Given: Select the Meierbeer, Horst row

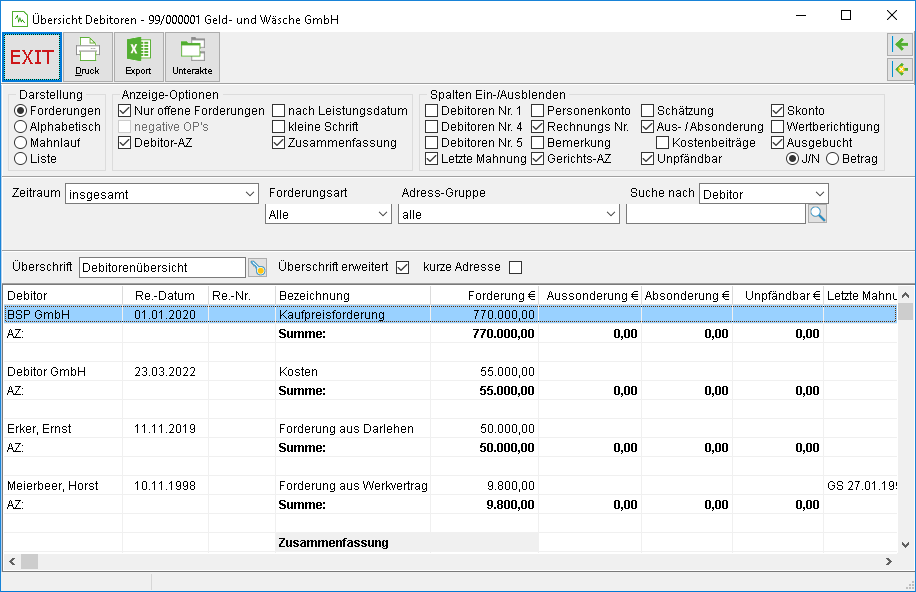Looking at the screenshot, I should 450,486.
